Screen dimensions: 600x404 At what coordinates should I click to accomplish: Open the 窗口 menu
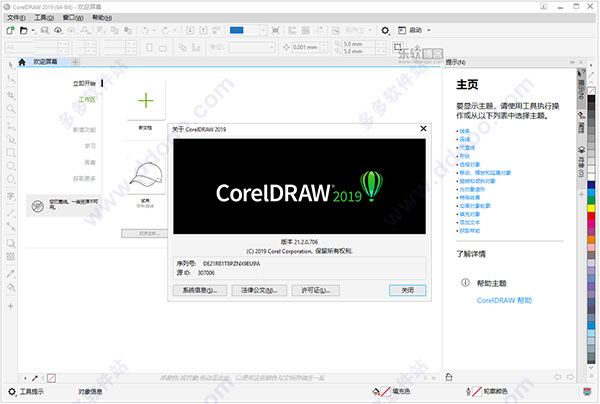click(73, 18)
